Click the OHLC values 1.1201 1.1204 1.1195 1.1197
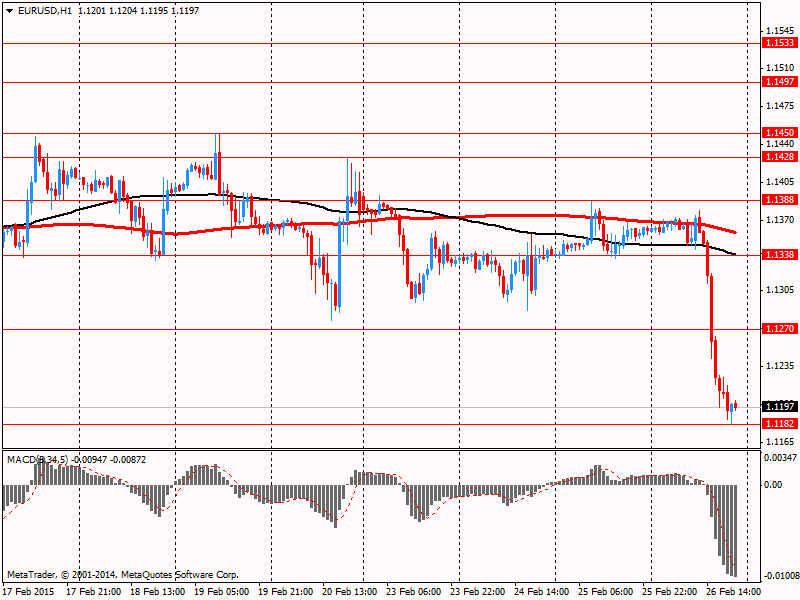Screen dimensions: 800x600 click(139, 11)
